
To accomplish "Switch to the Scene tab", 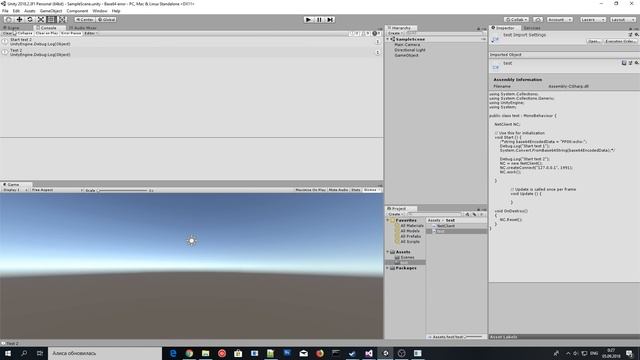I will pos(13,28).
